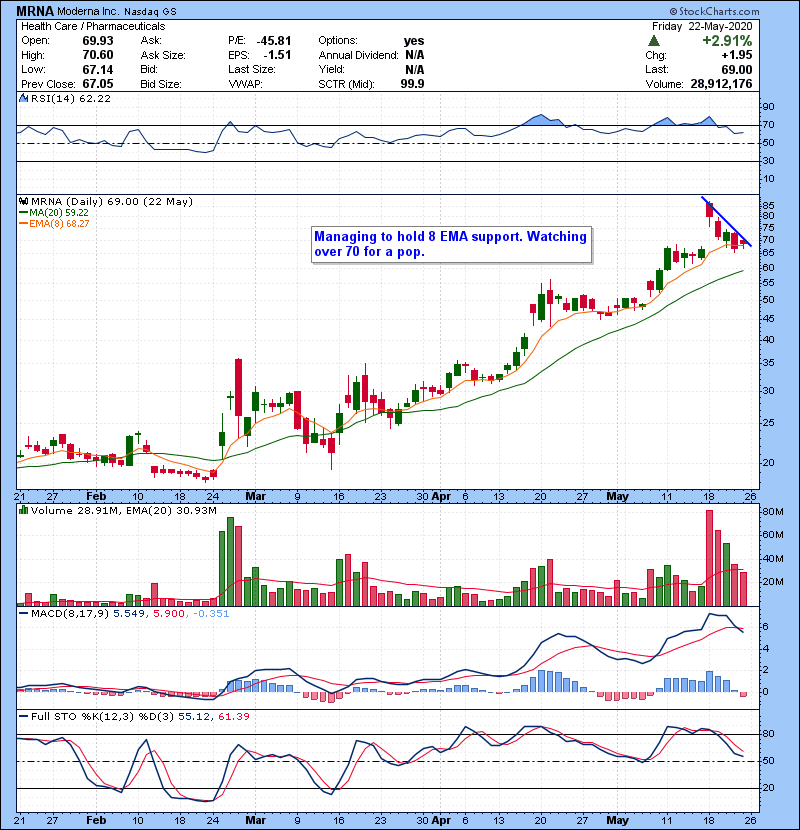
Task: Click the tallest red volume bar in May
Action: click(709, 558)
